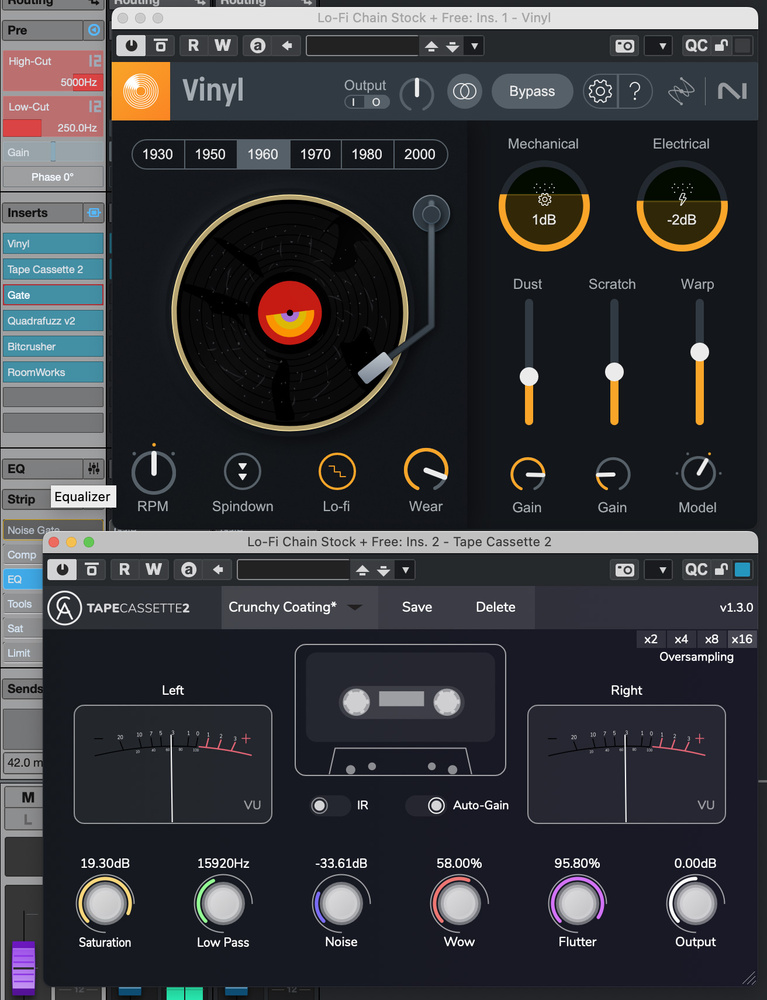Click the Flutter knob
The height and width of the screenshot is (1000, 767).
(577, 903)
